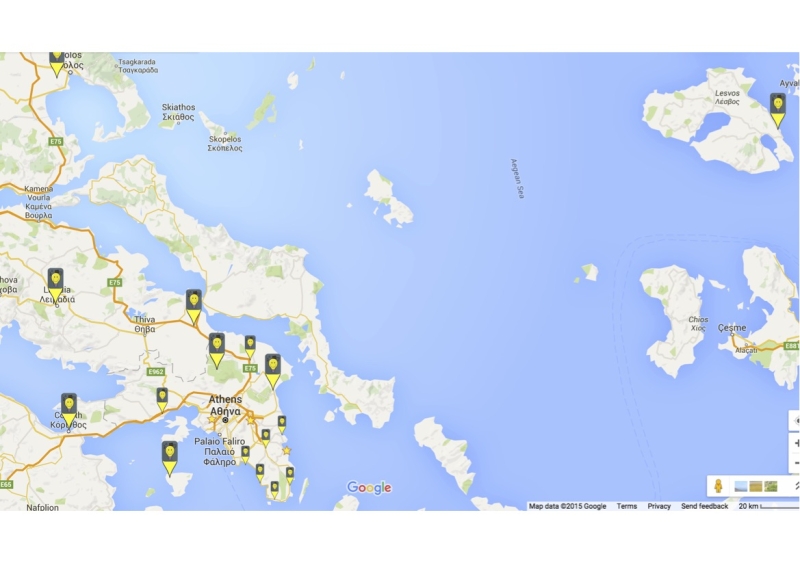Click the Nafplion label

pyautogui.click(x=42, y=507)
